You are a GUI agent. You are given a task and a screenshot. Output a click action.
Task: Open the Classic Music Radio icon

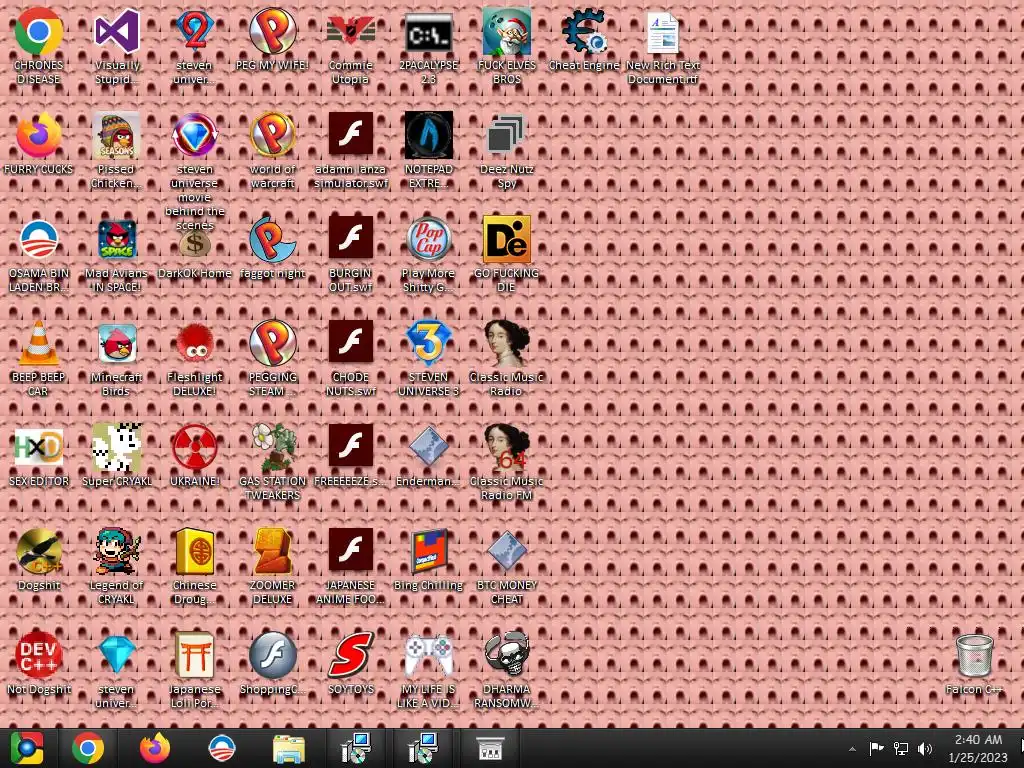tap(506, 358)
